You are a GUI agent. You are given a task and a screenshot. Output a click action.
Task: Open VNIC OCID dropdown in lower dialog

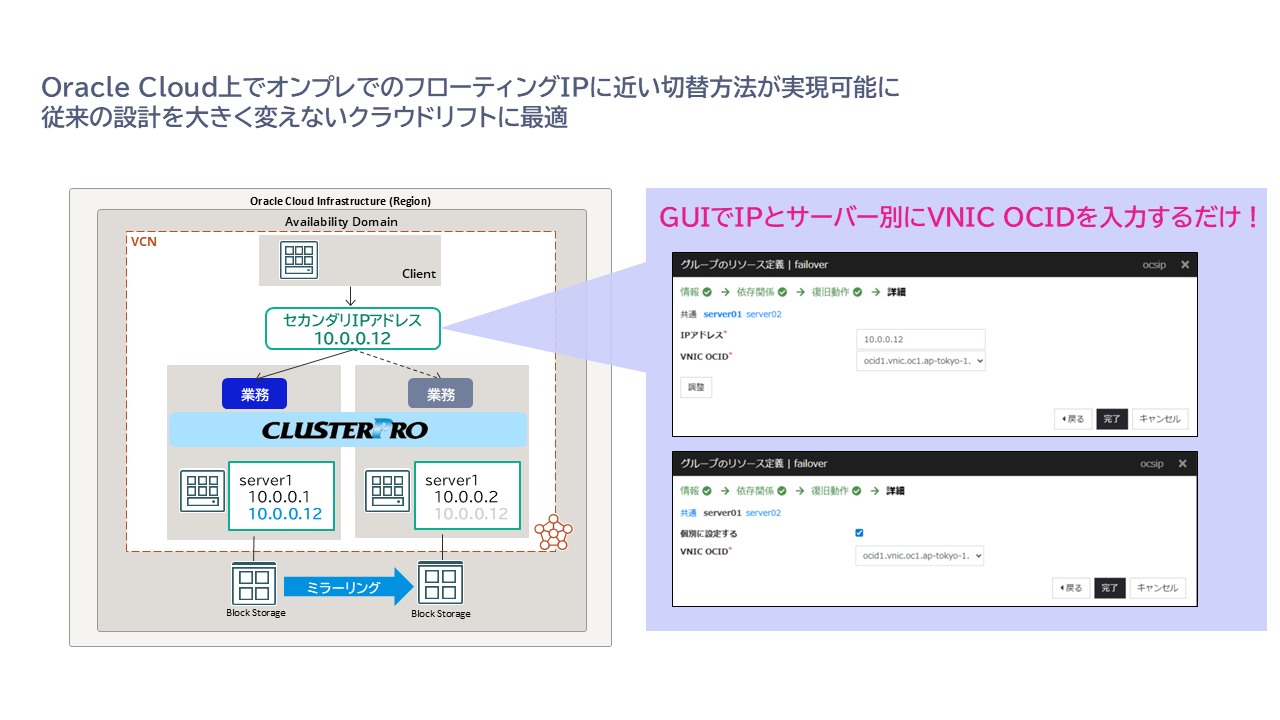[x=919, y=555]
